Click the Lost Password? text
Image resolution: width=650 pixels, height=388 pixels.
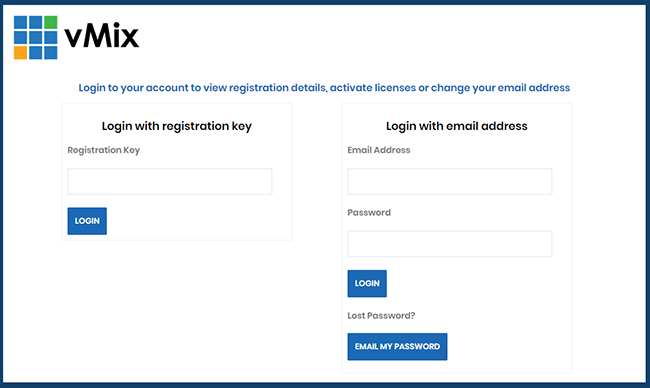381,316
